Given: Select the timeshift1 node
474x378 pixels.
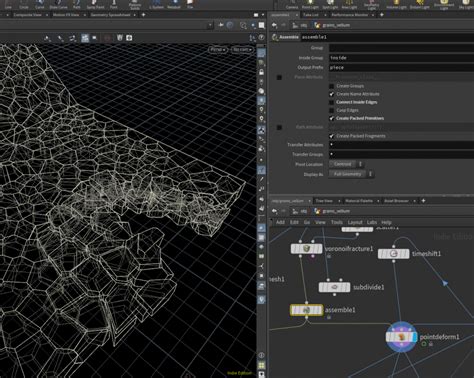Looking at the screenshot, I should [393, 254].
